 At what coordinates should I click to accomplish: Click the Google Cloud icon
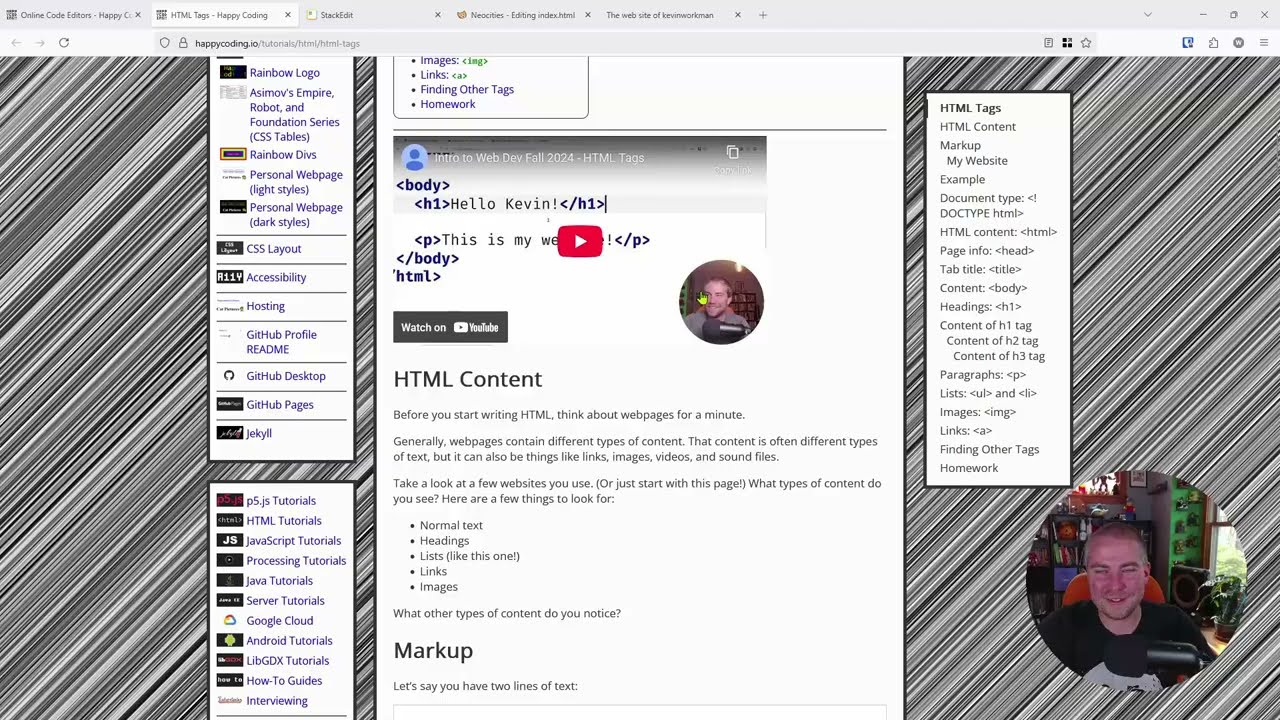point(230,620)
